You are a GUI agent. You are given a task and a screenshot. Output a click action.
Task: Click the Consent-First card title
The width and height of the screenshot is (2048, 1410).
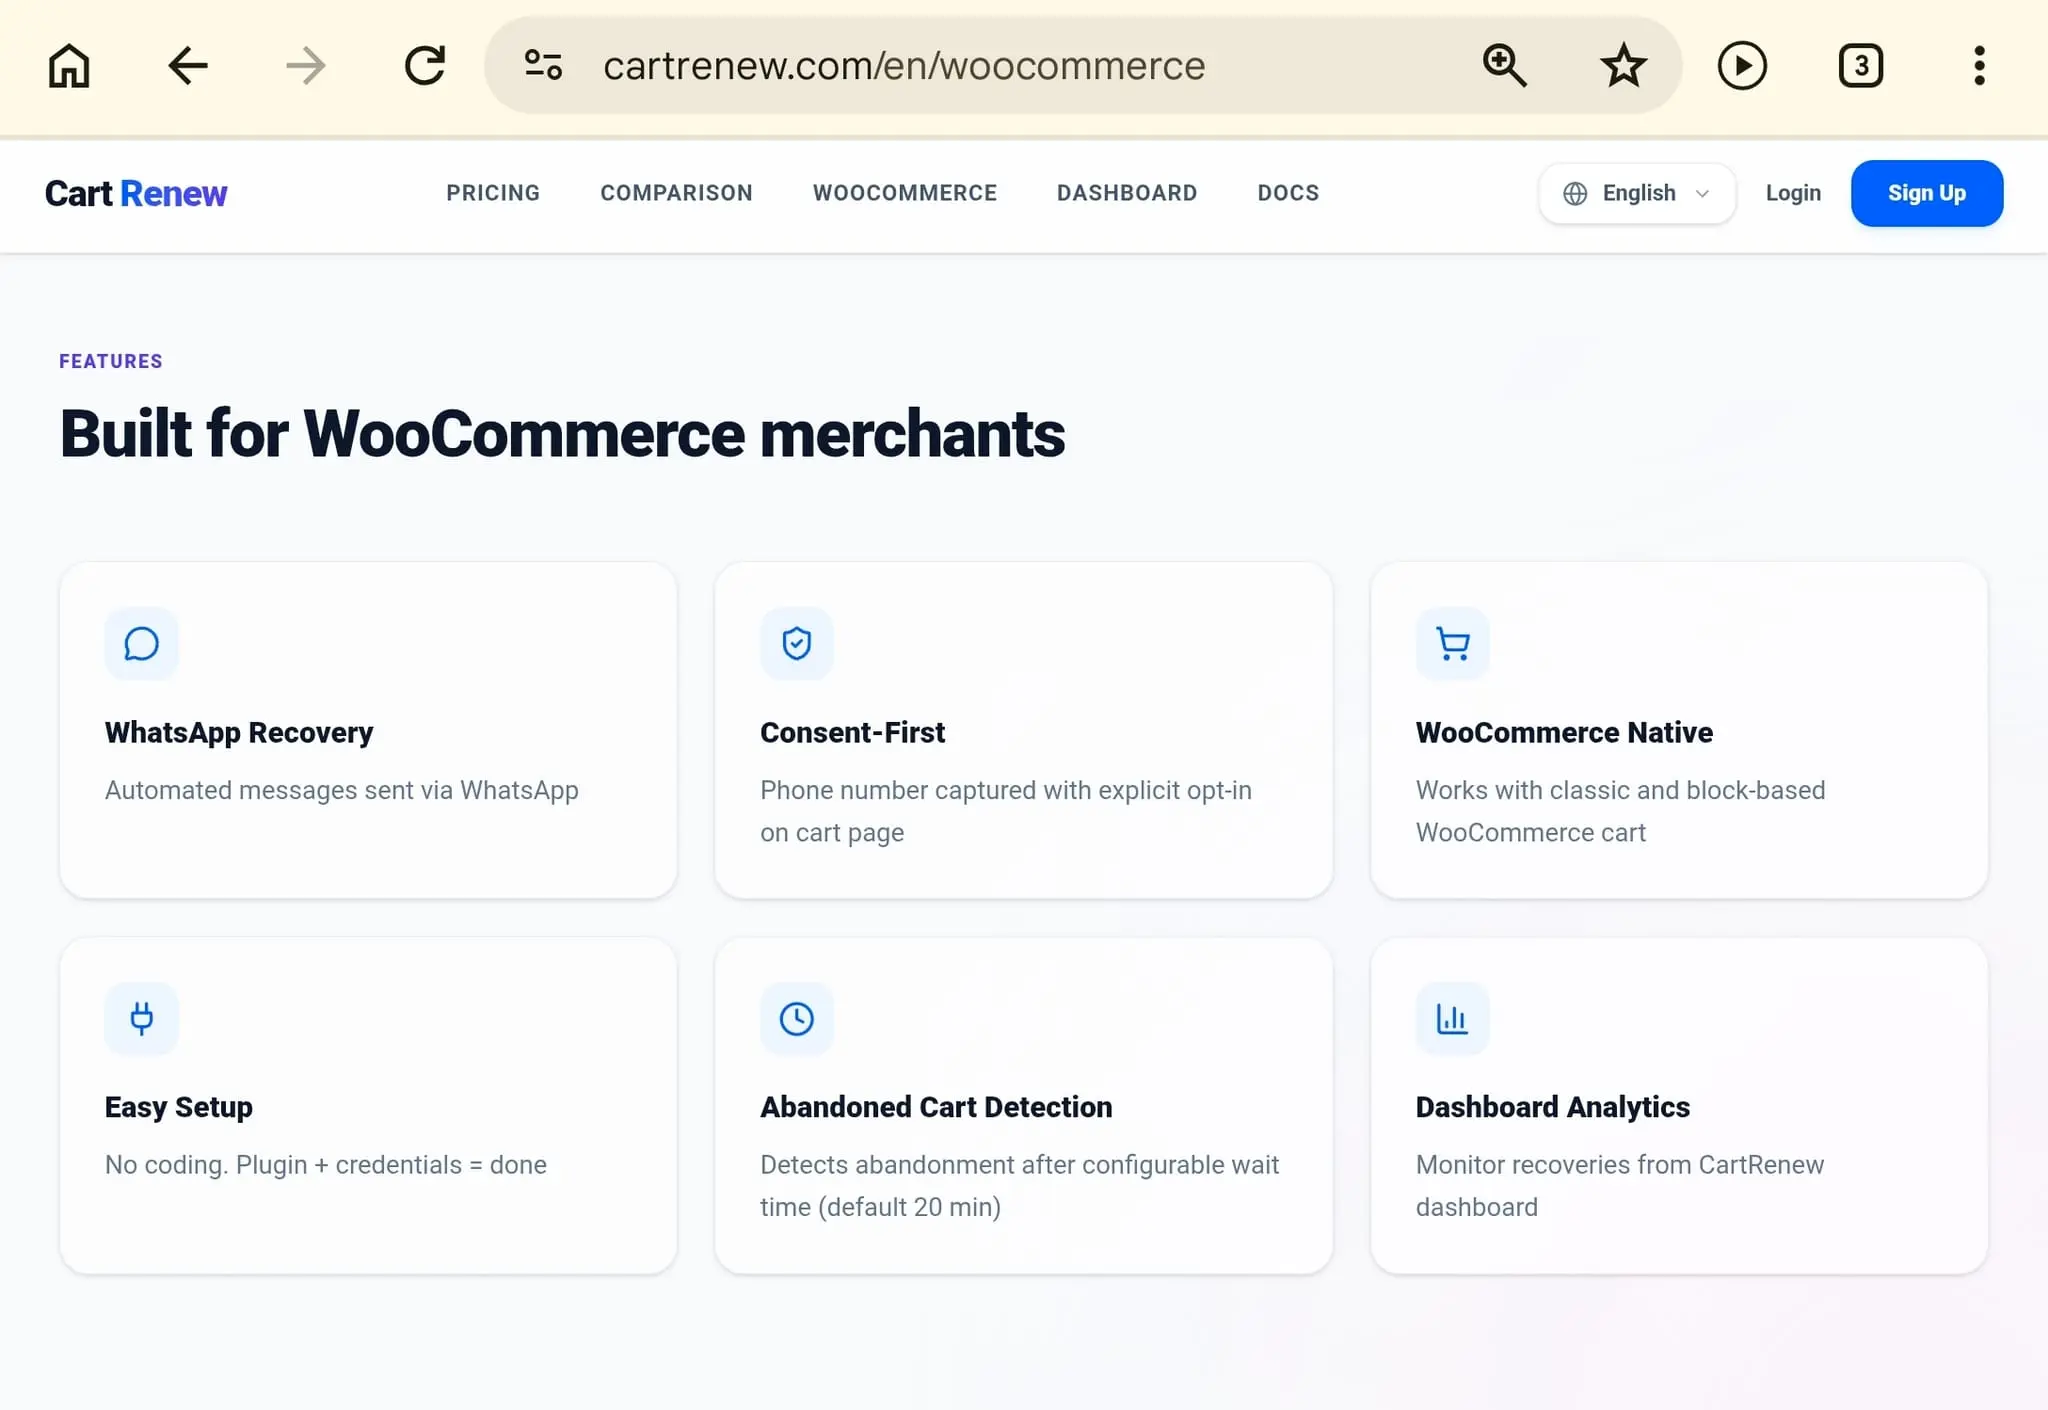click(852, 733)
